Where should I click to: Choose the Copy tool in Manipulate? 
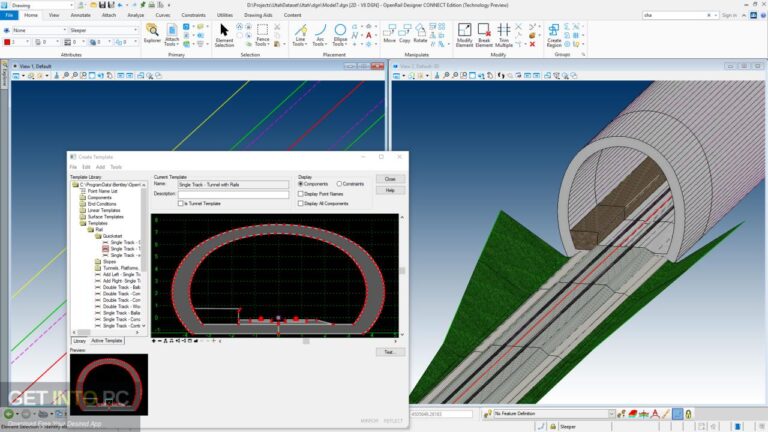(x=405, y=33)
